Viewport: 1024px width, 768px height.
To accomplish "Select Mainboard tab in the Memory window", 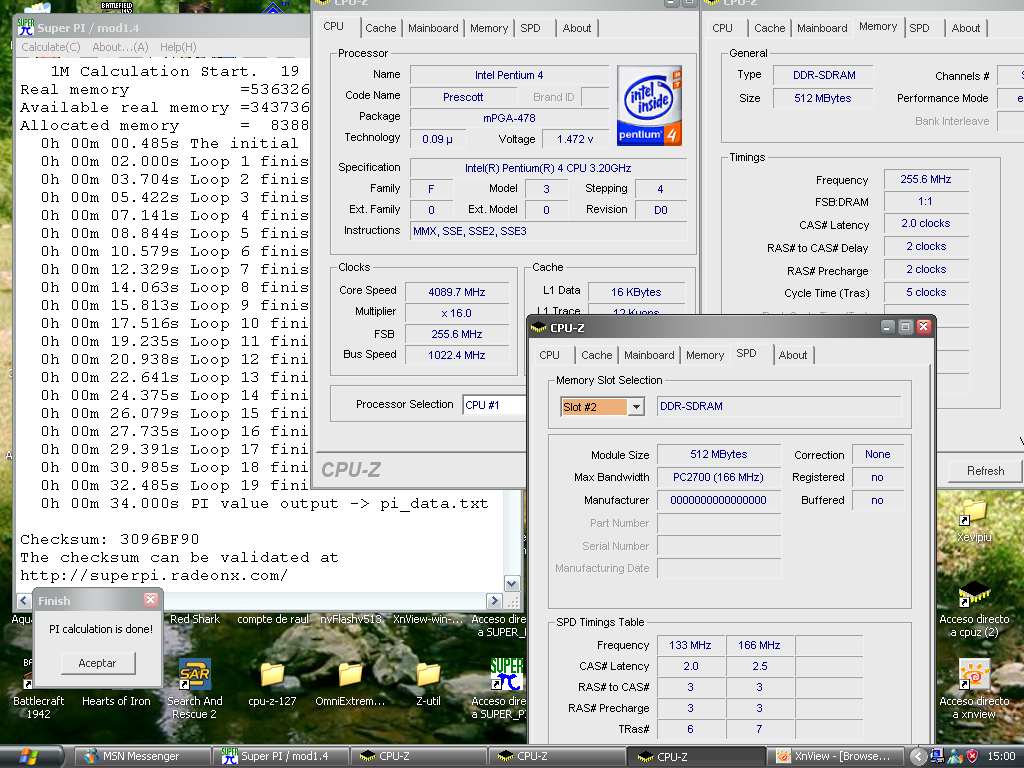I will click(x=822, y=28).
